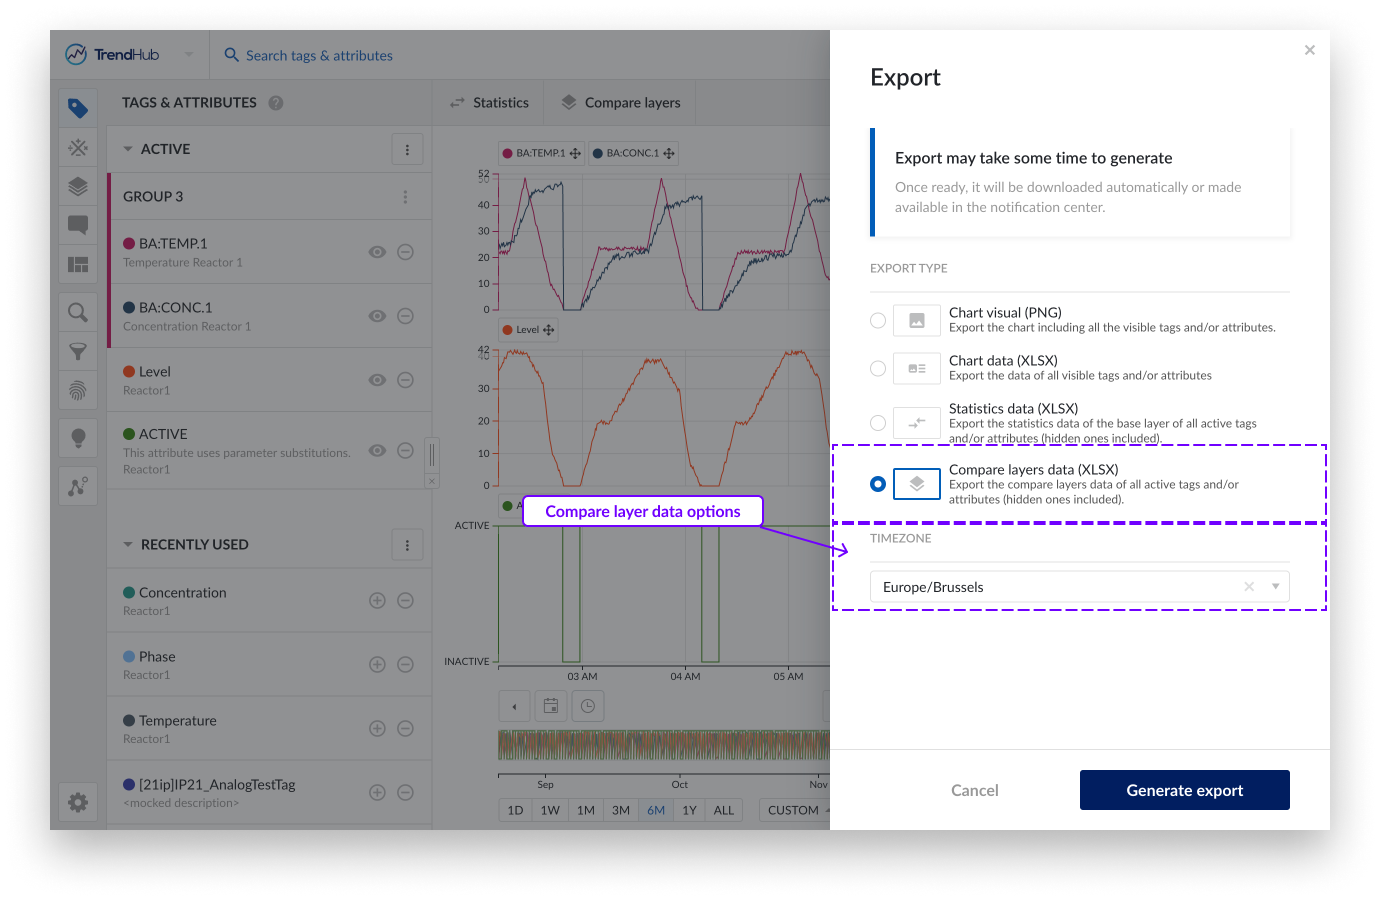Click the Generate export button

pyautogui.click(x=1184, y=790)
